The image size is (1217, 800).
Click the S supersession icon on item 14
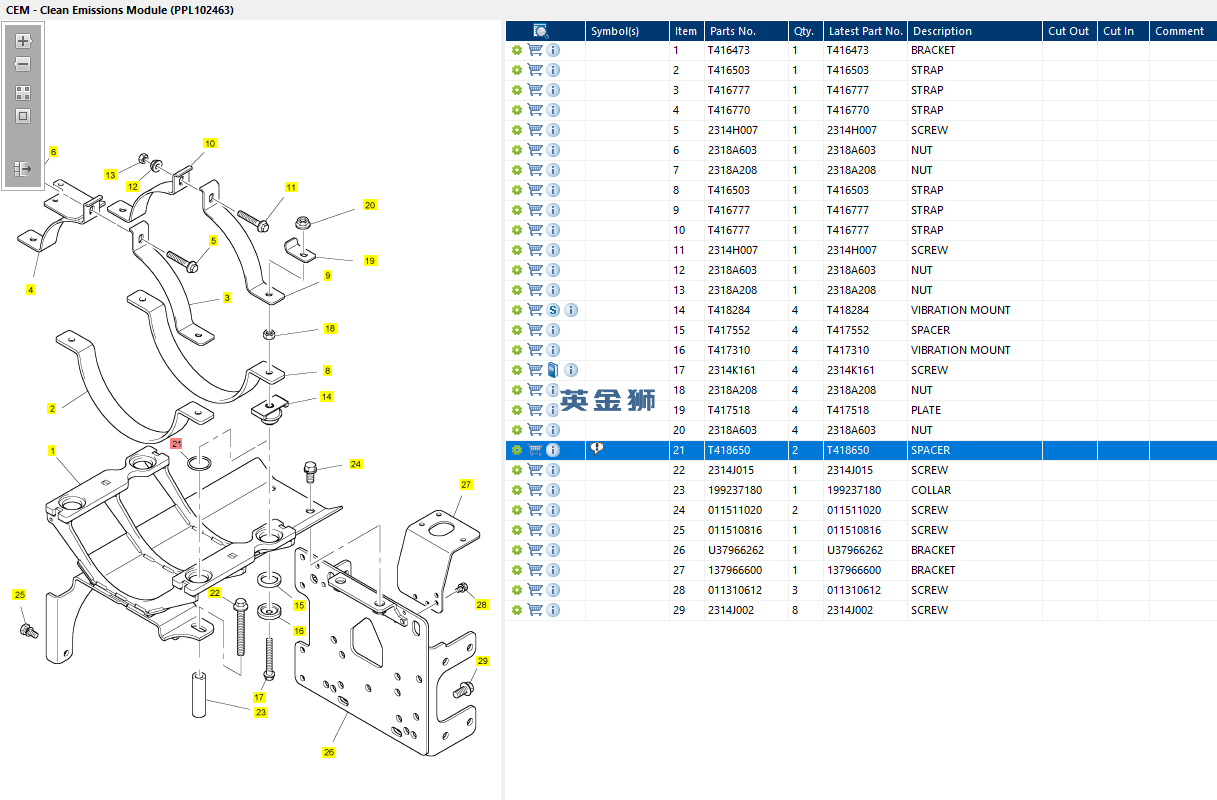click(553, 310)
